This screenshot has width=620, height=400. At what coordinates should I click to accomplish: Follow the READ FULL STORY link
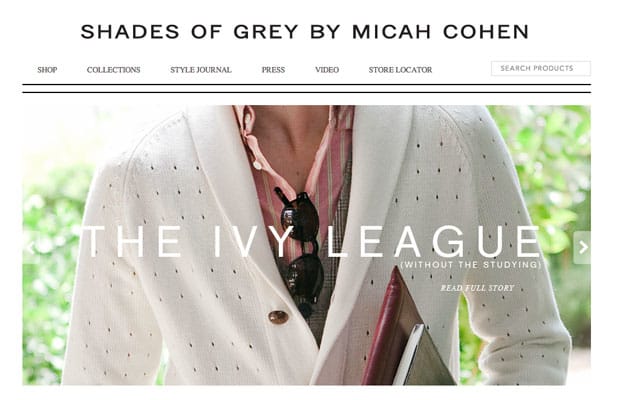pos(477,288)
